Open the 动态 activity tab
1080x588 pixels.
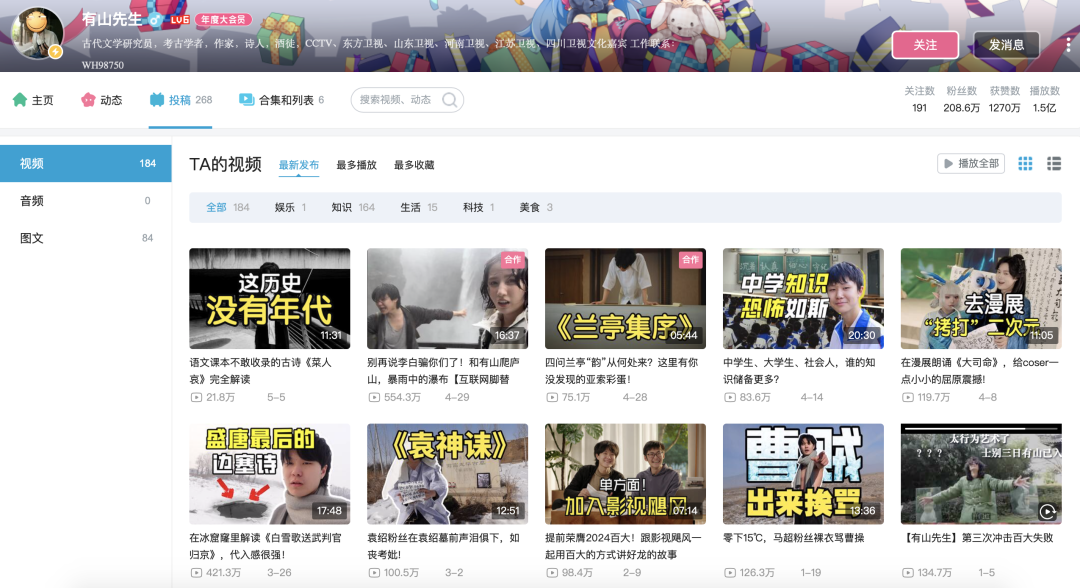point(101,100)
